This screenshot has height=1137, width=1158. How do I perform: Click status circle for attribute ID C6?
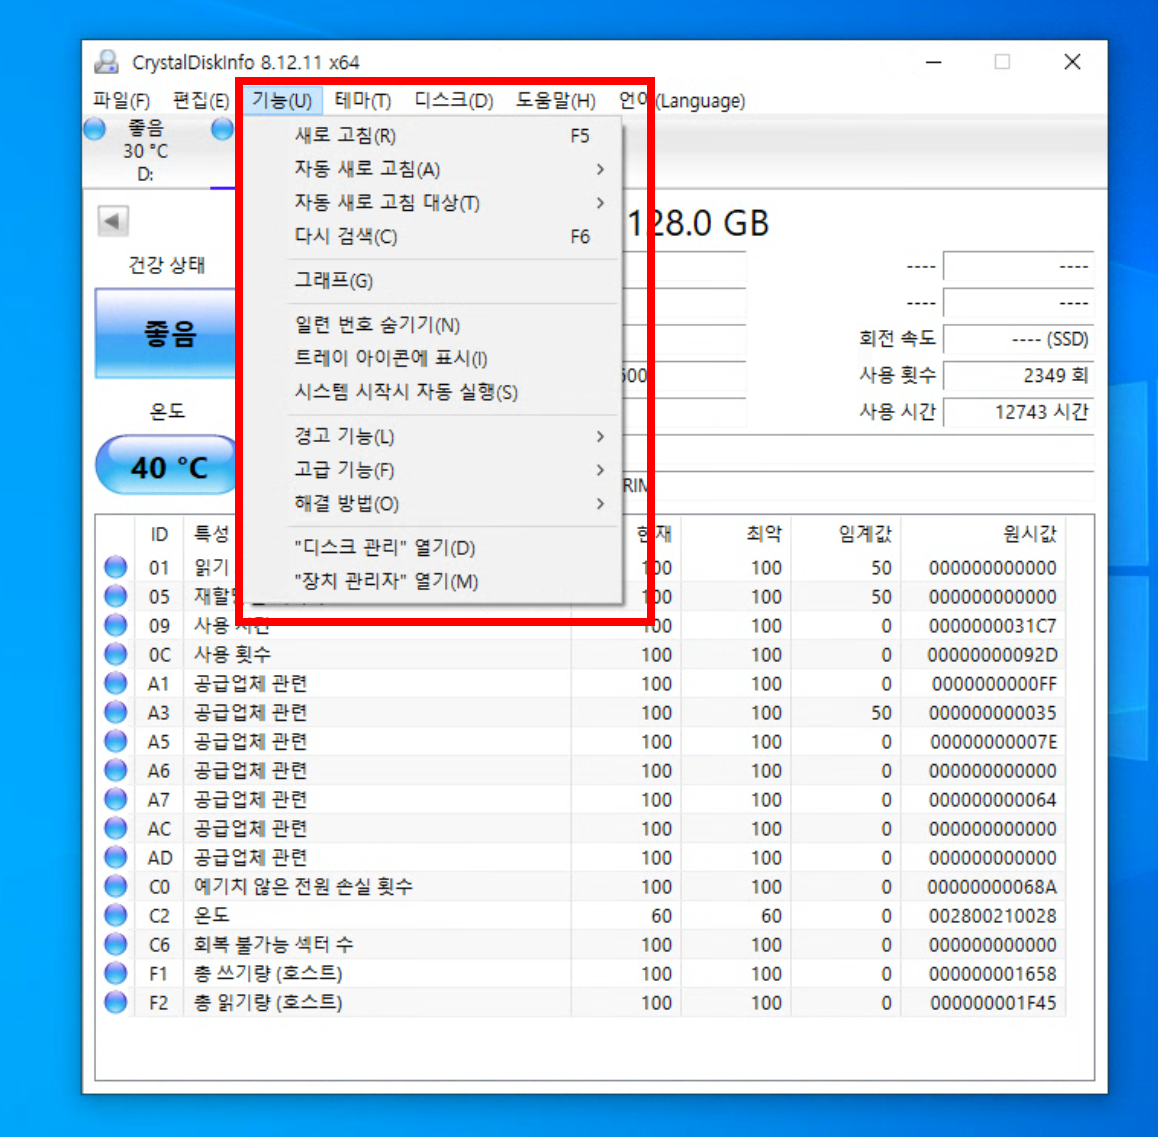click(x=116, y=944)
